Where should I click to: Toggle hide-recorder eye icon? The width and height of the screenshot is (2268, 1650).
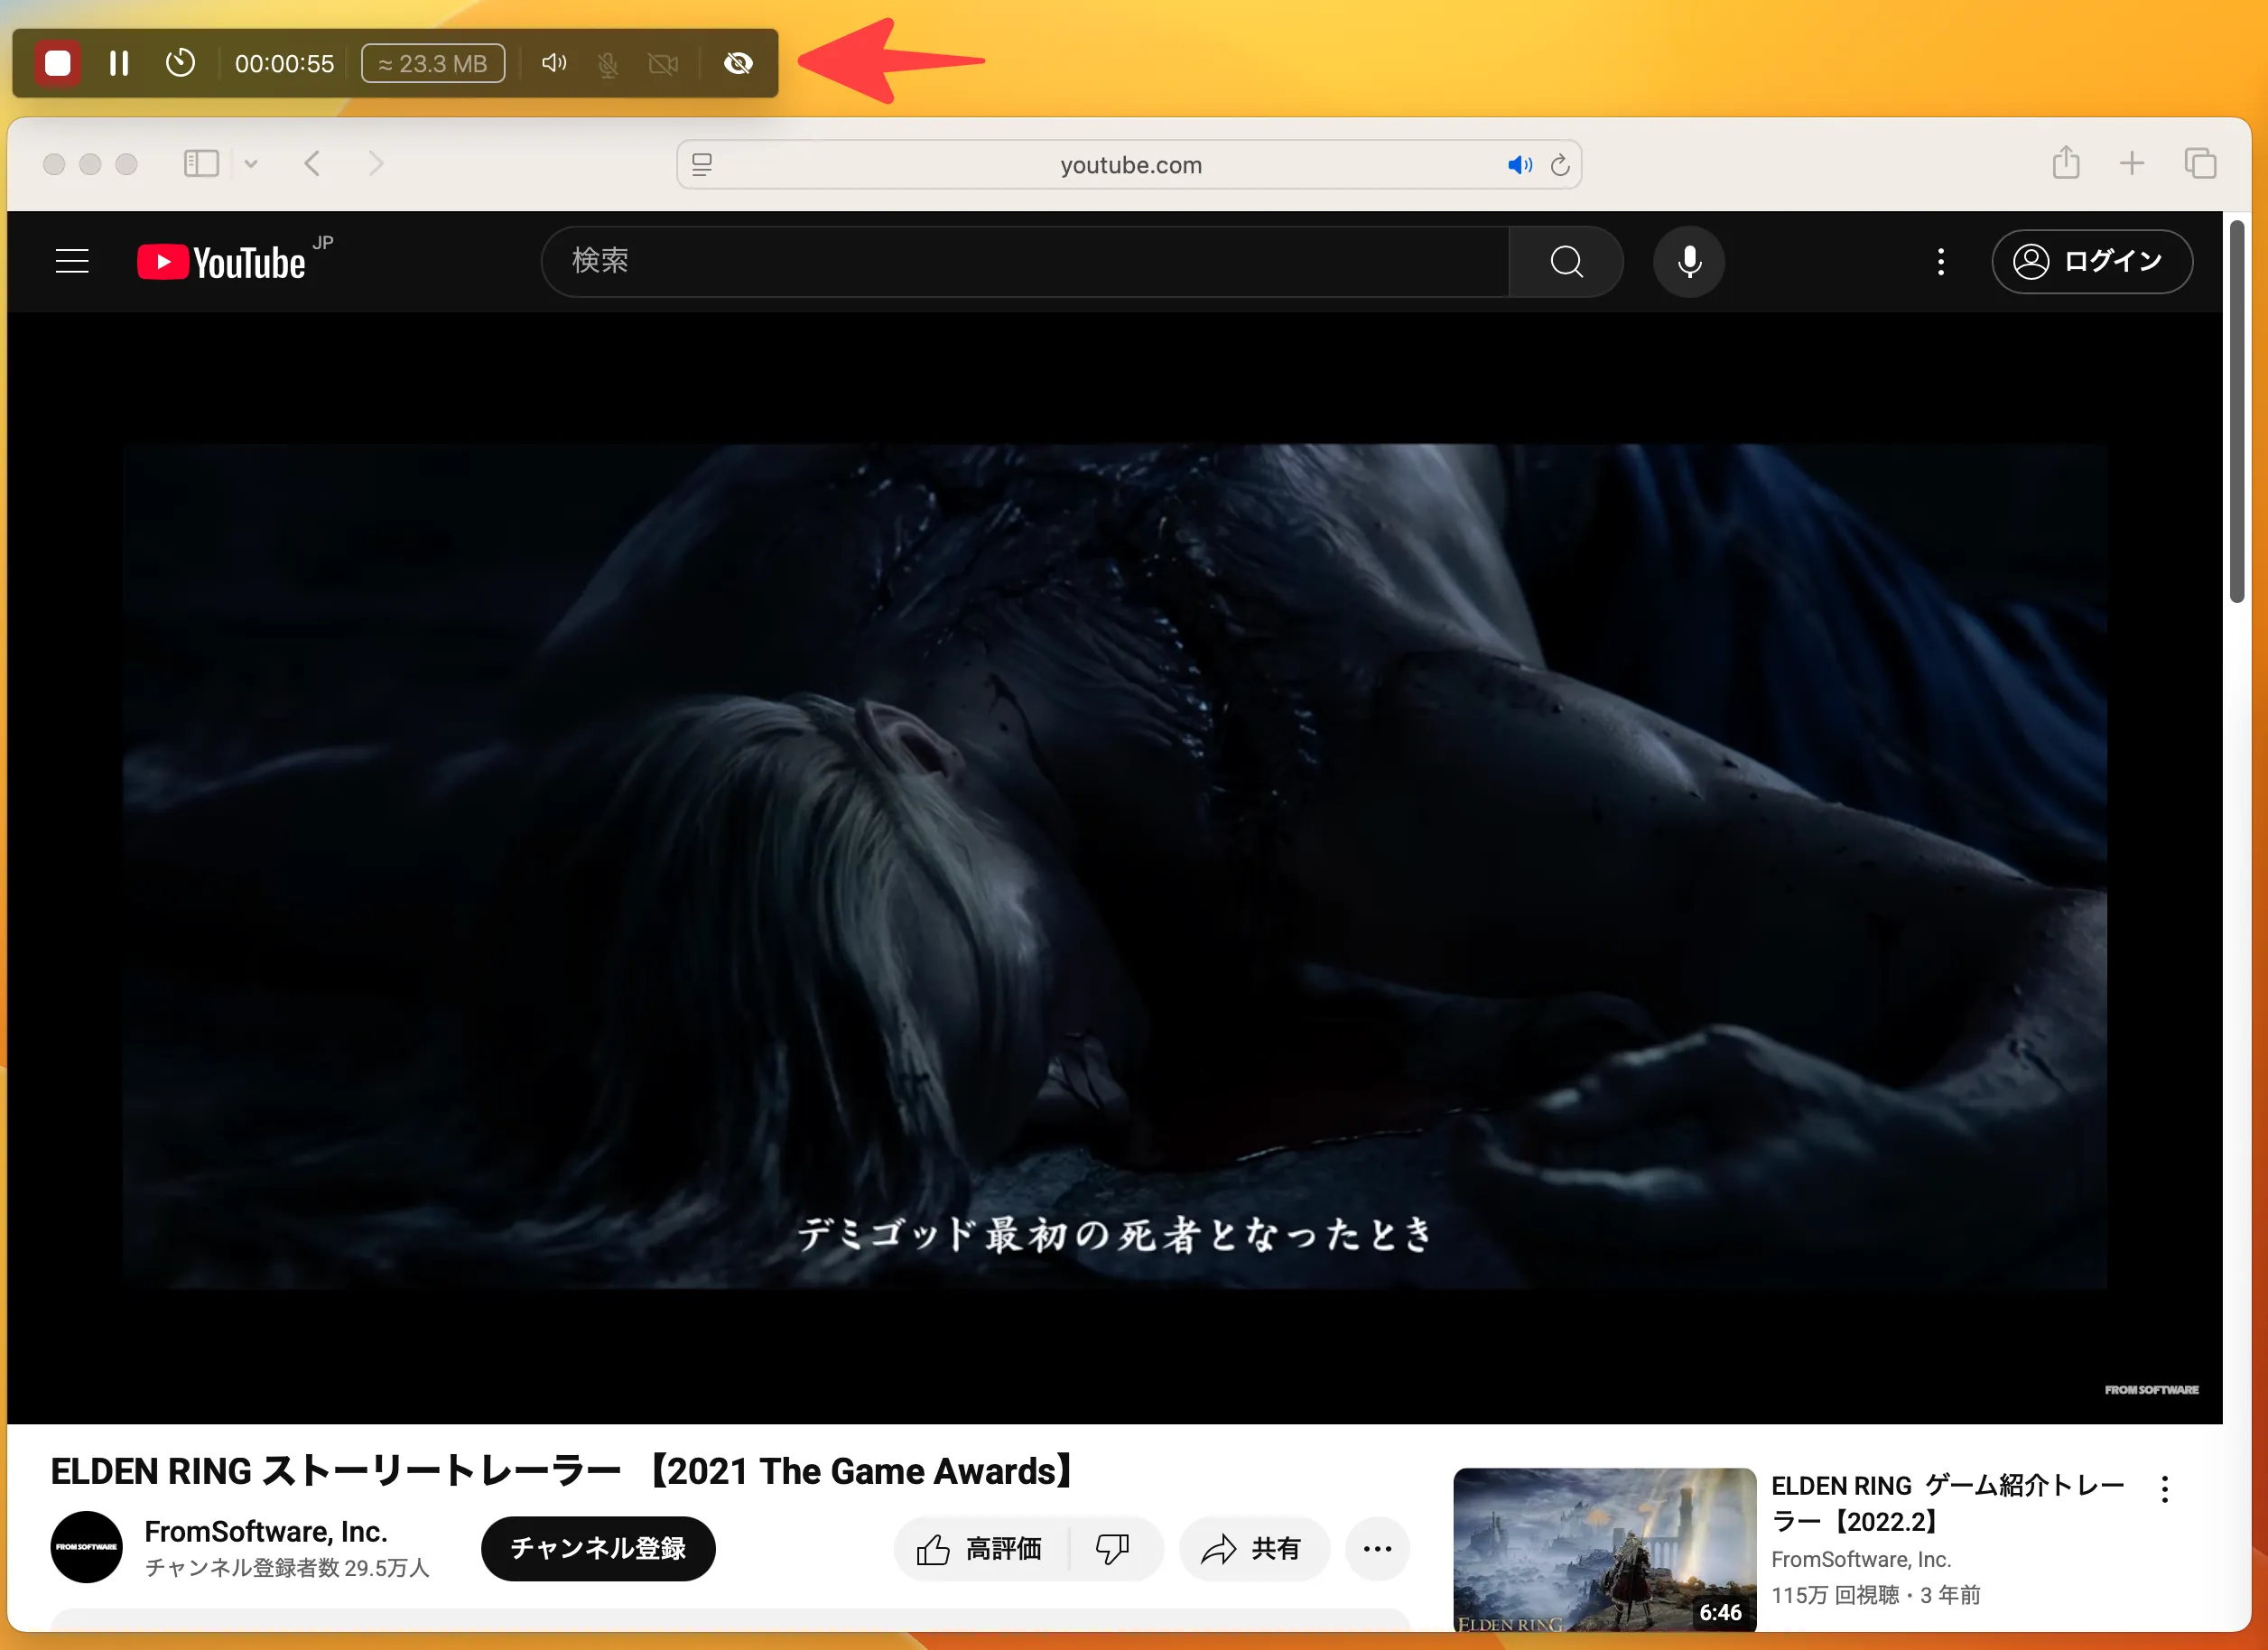[x=738, y=63]
